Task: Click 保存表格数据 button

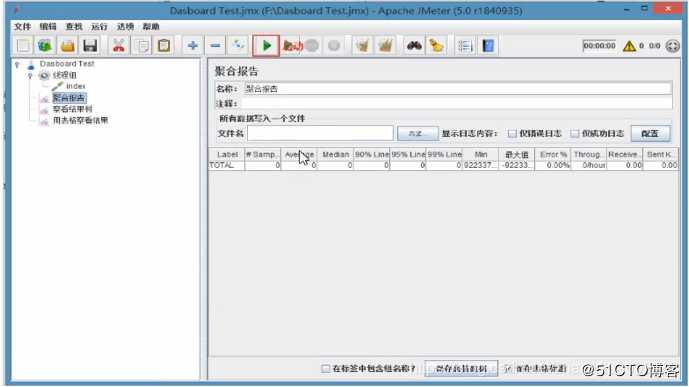Action: tap(461, 369)
